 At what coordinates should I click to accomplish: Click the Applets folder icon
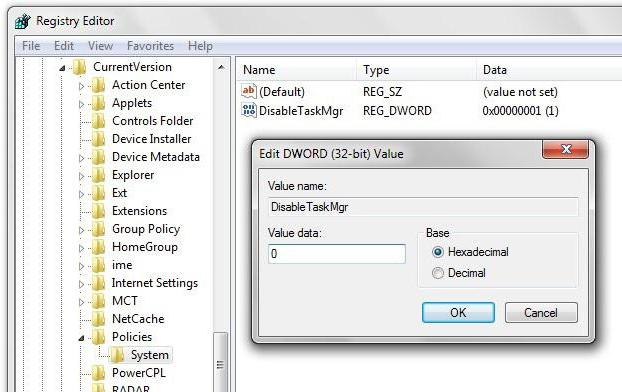coord(98,103)
